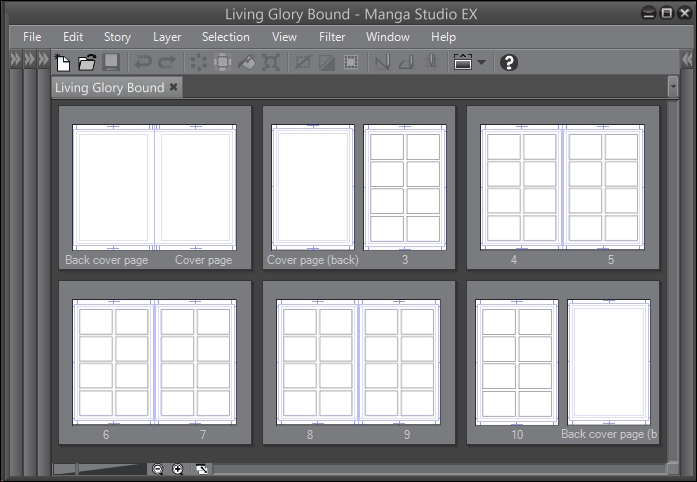Click the horizontal scrollbar at bottom
This screenshot has width=697, height=482.
(x=439, y=469)
